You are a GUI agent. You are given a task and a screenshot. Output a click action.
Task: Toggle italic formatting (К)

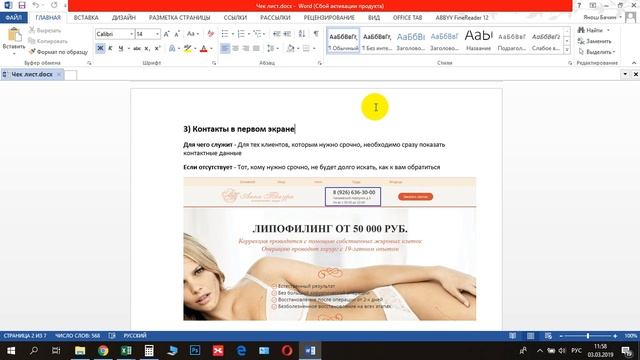(x=110, y=49)
